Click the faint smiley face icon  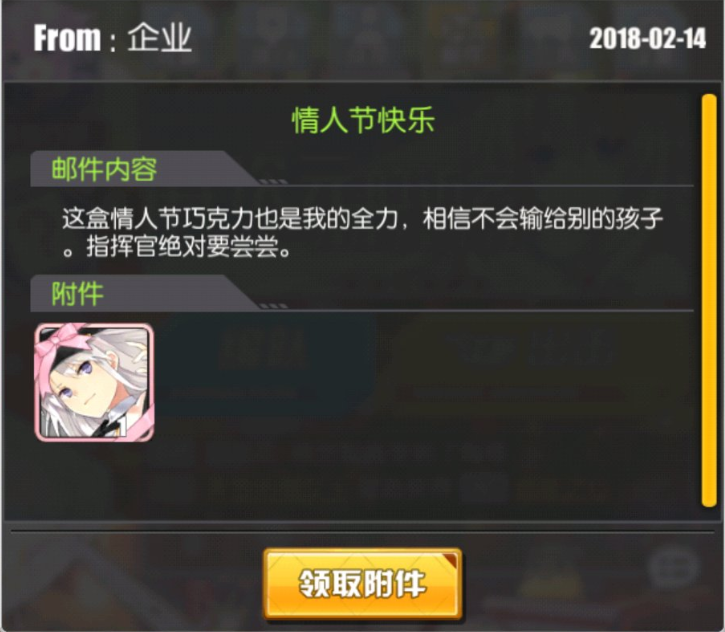(672, 566)
